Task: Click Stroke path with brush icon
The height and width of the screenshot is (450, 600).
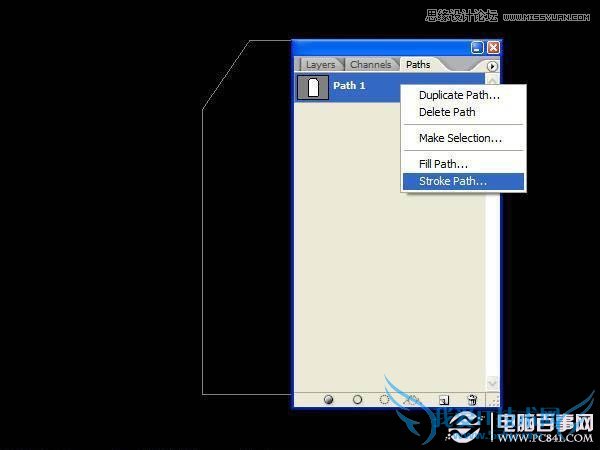Action: 357,399
